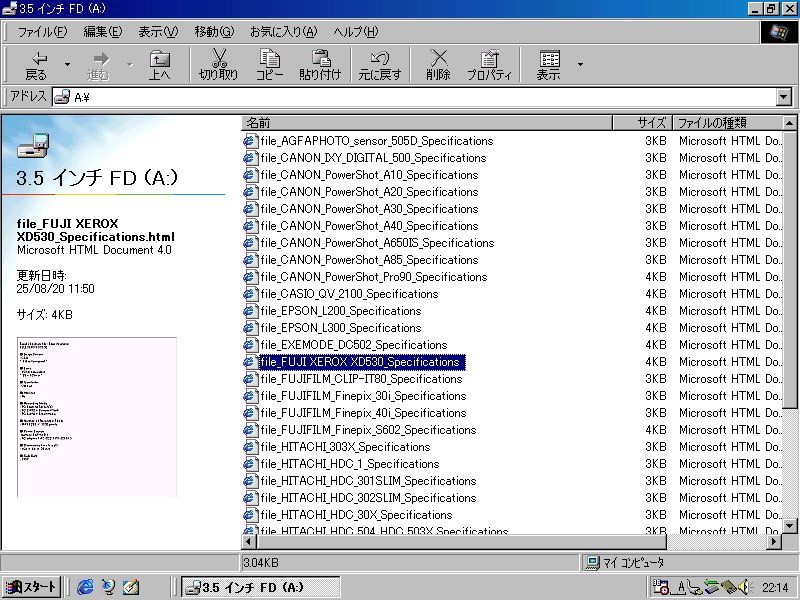
Task: Open the address bar dropdown
Action: pyautogui.click(x=784, y=97)
